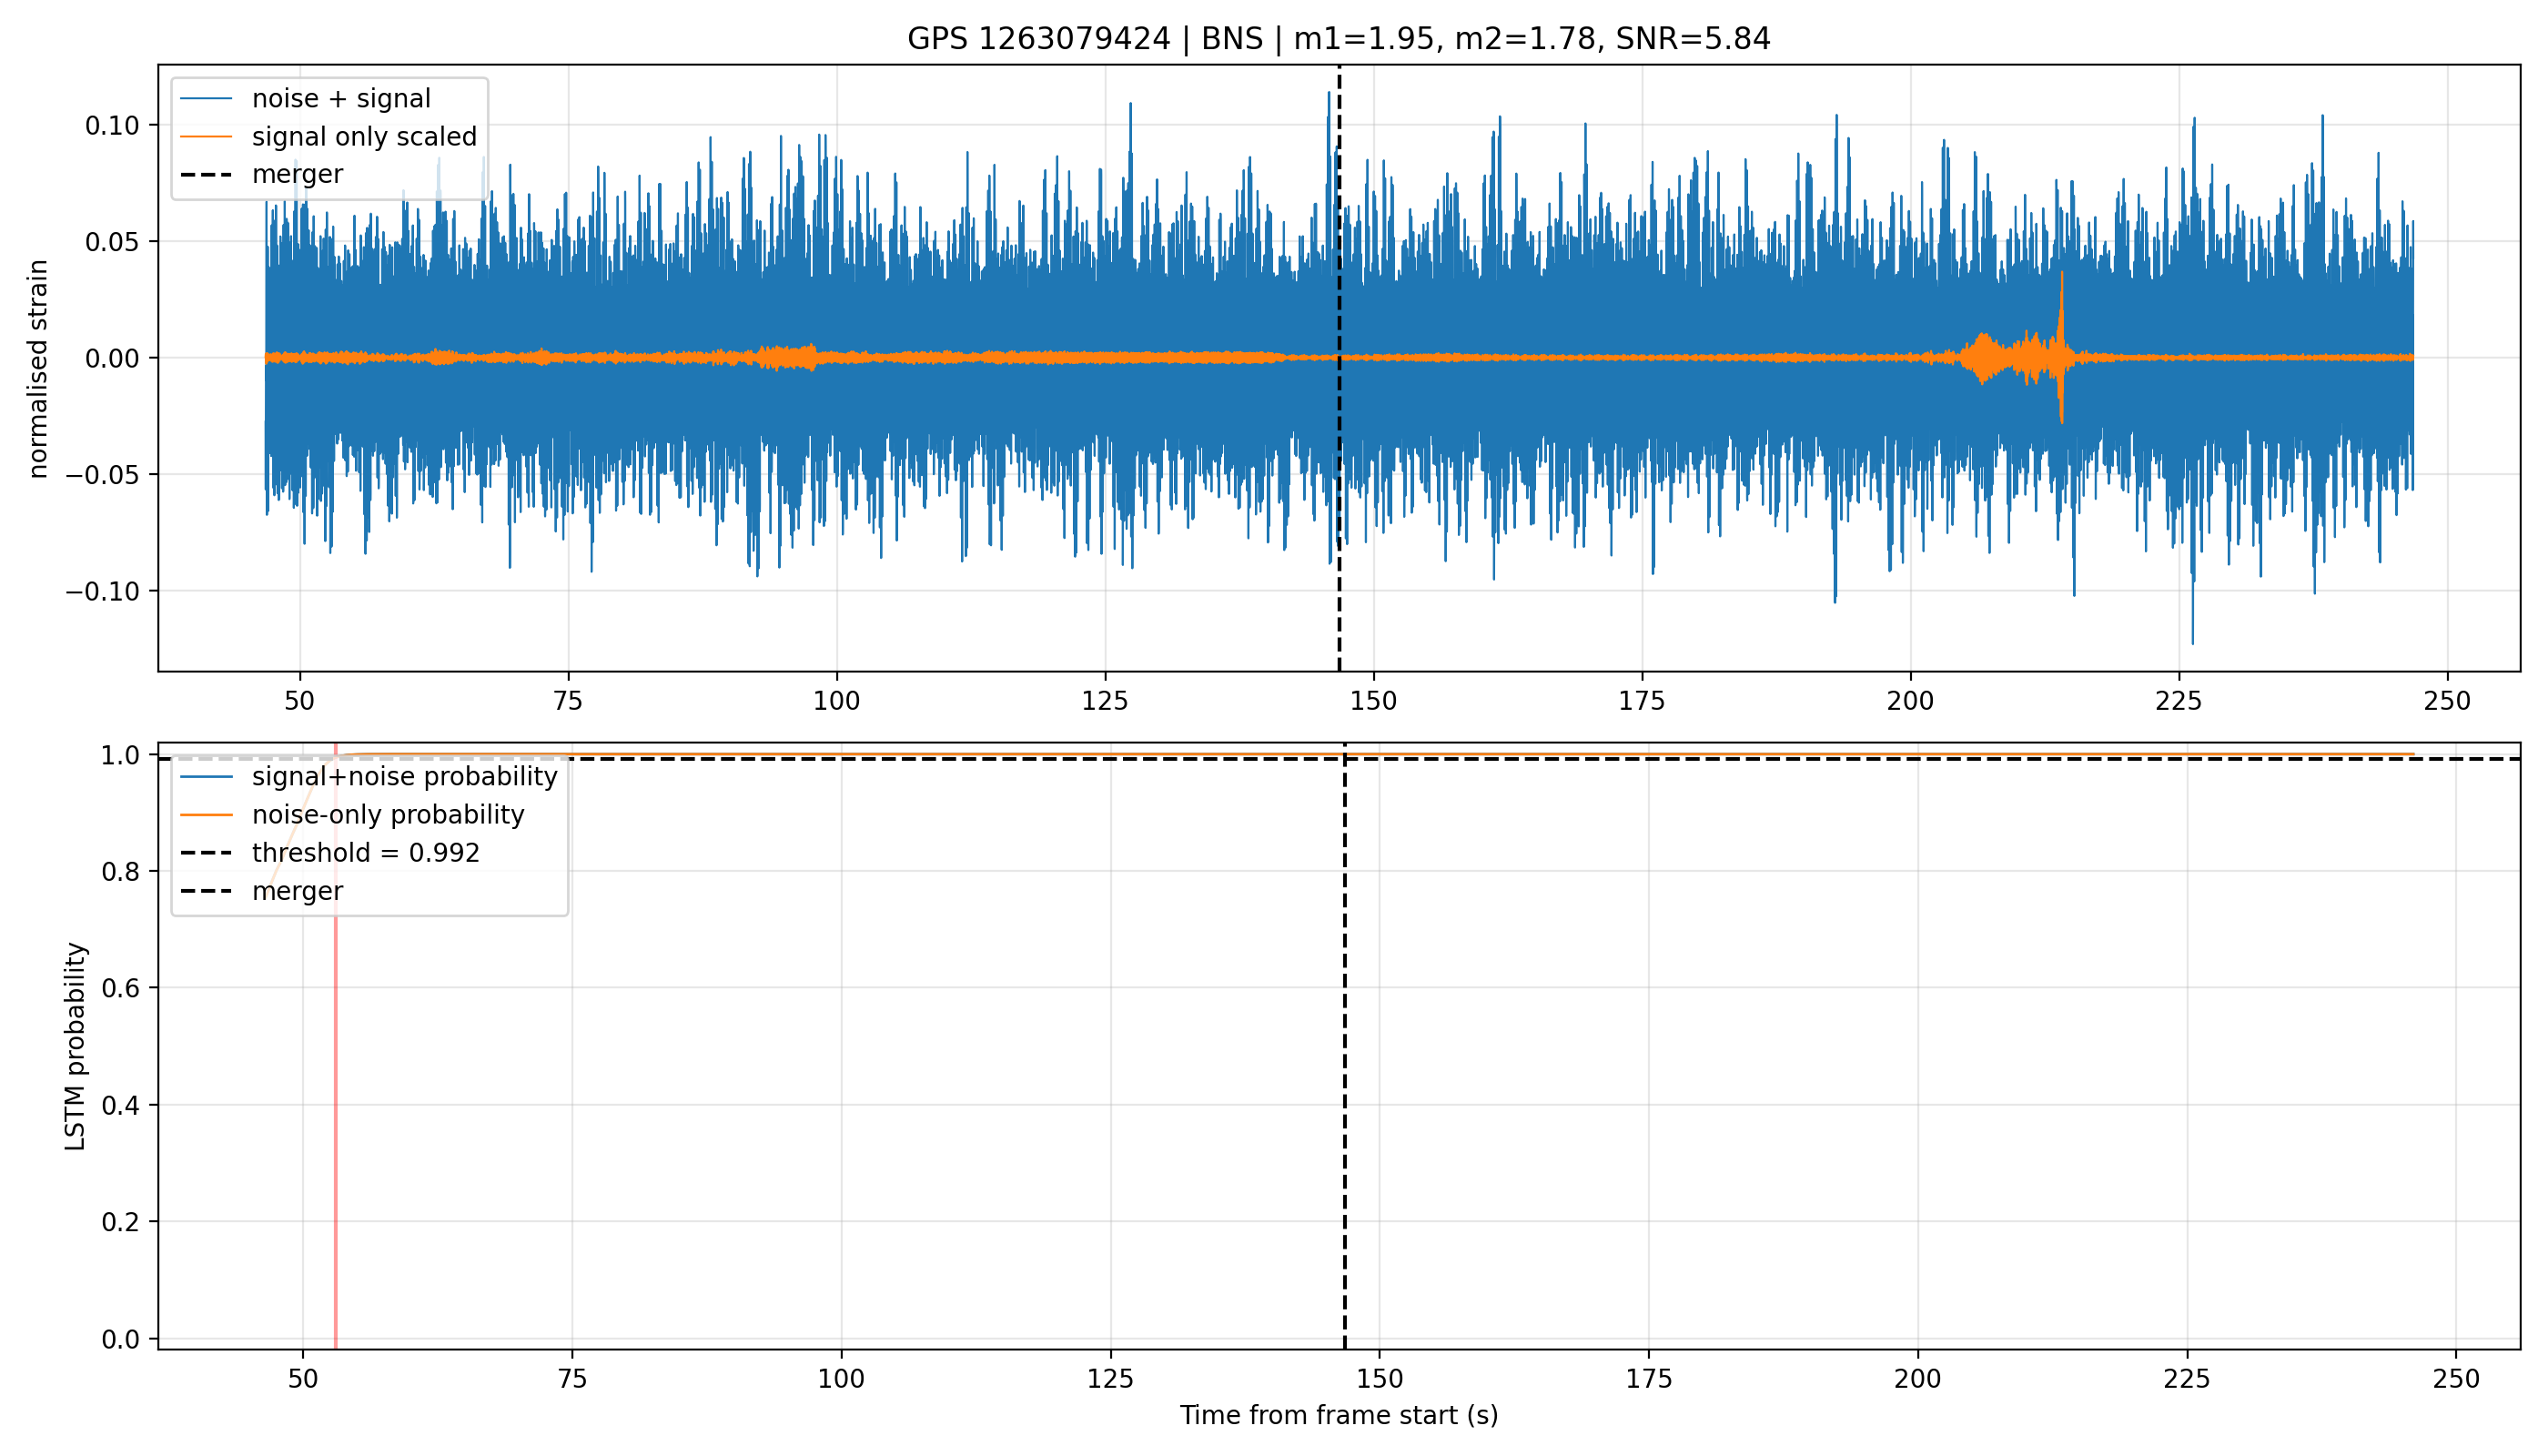
Task: Click the 'threshold = 0.992' legend entry
Action: 330,853
